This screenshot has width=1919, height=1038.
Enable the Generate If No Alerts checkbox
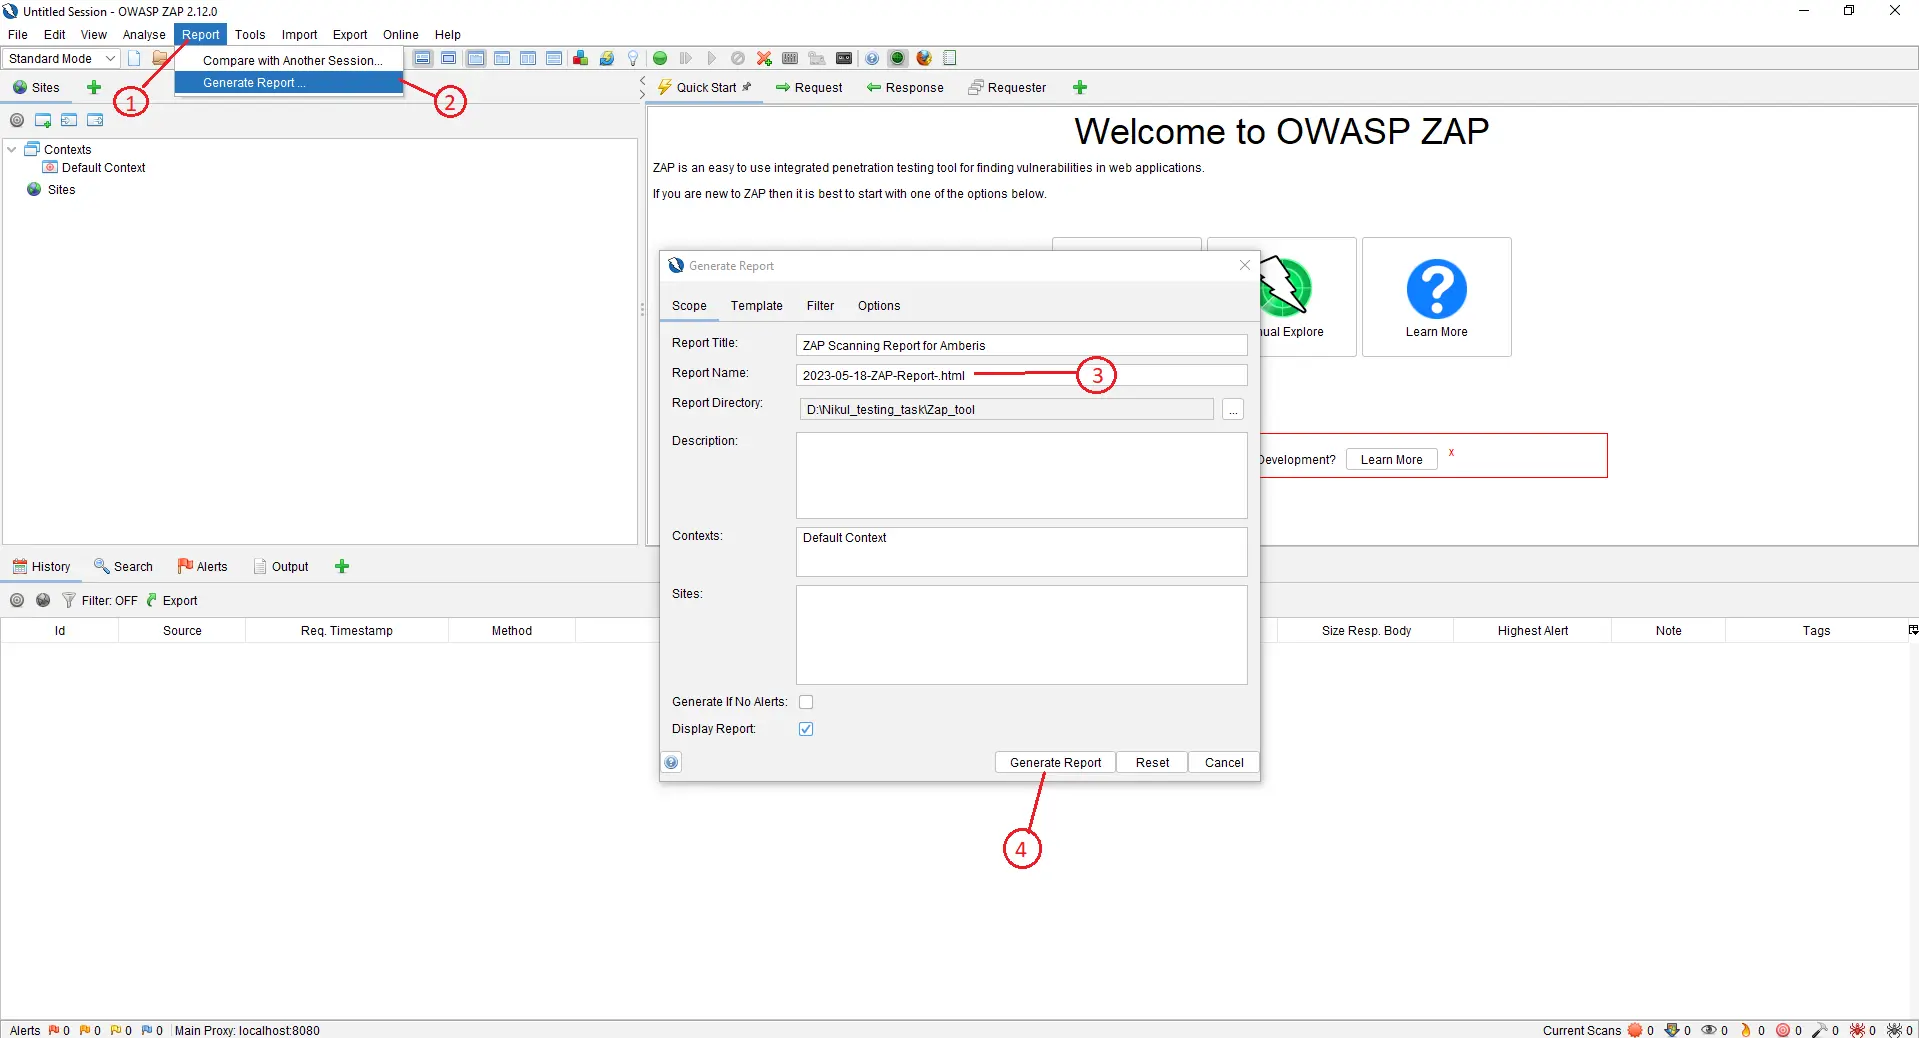point(806,702)
